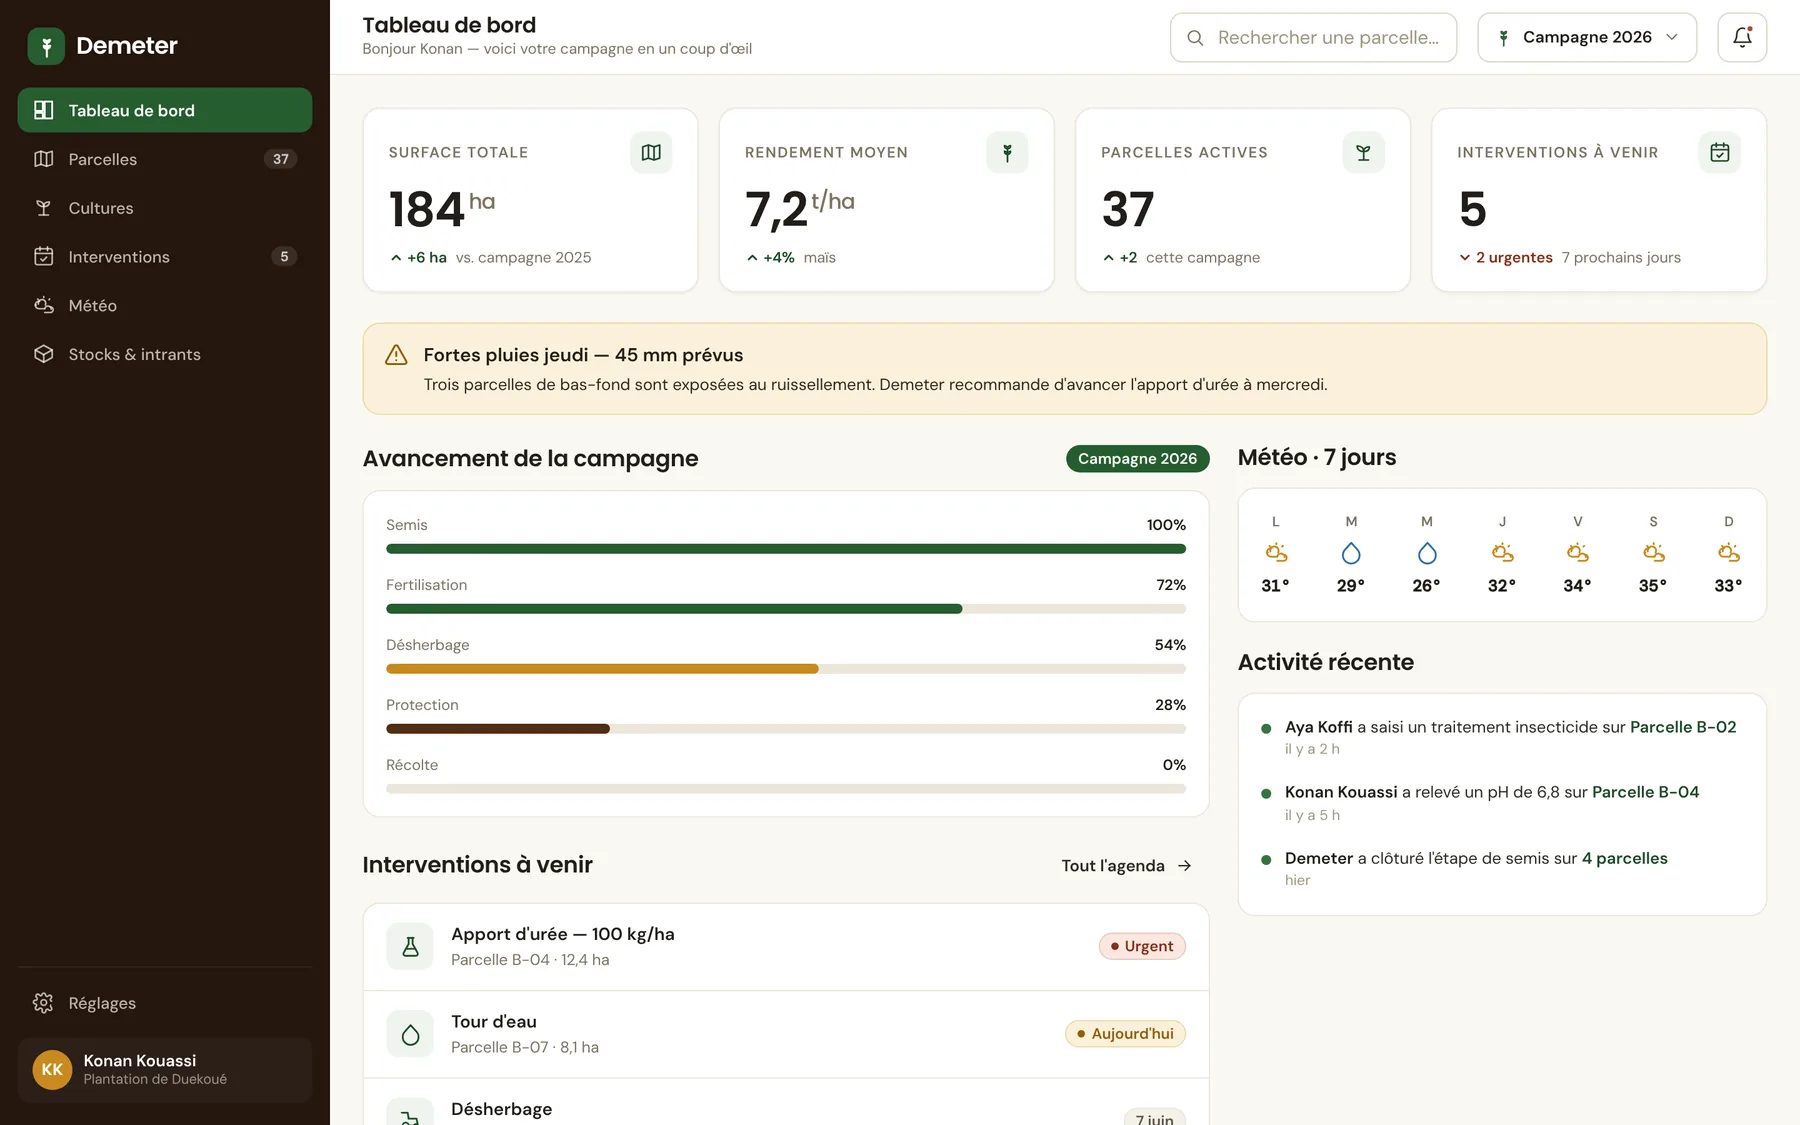
Task: Open the Parcelles menu item
Action: click(165, 159)
